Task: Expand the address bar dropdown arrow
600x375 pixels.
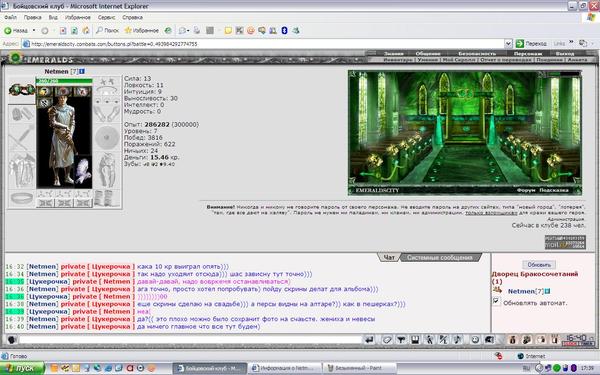Action: click(508, 44)
